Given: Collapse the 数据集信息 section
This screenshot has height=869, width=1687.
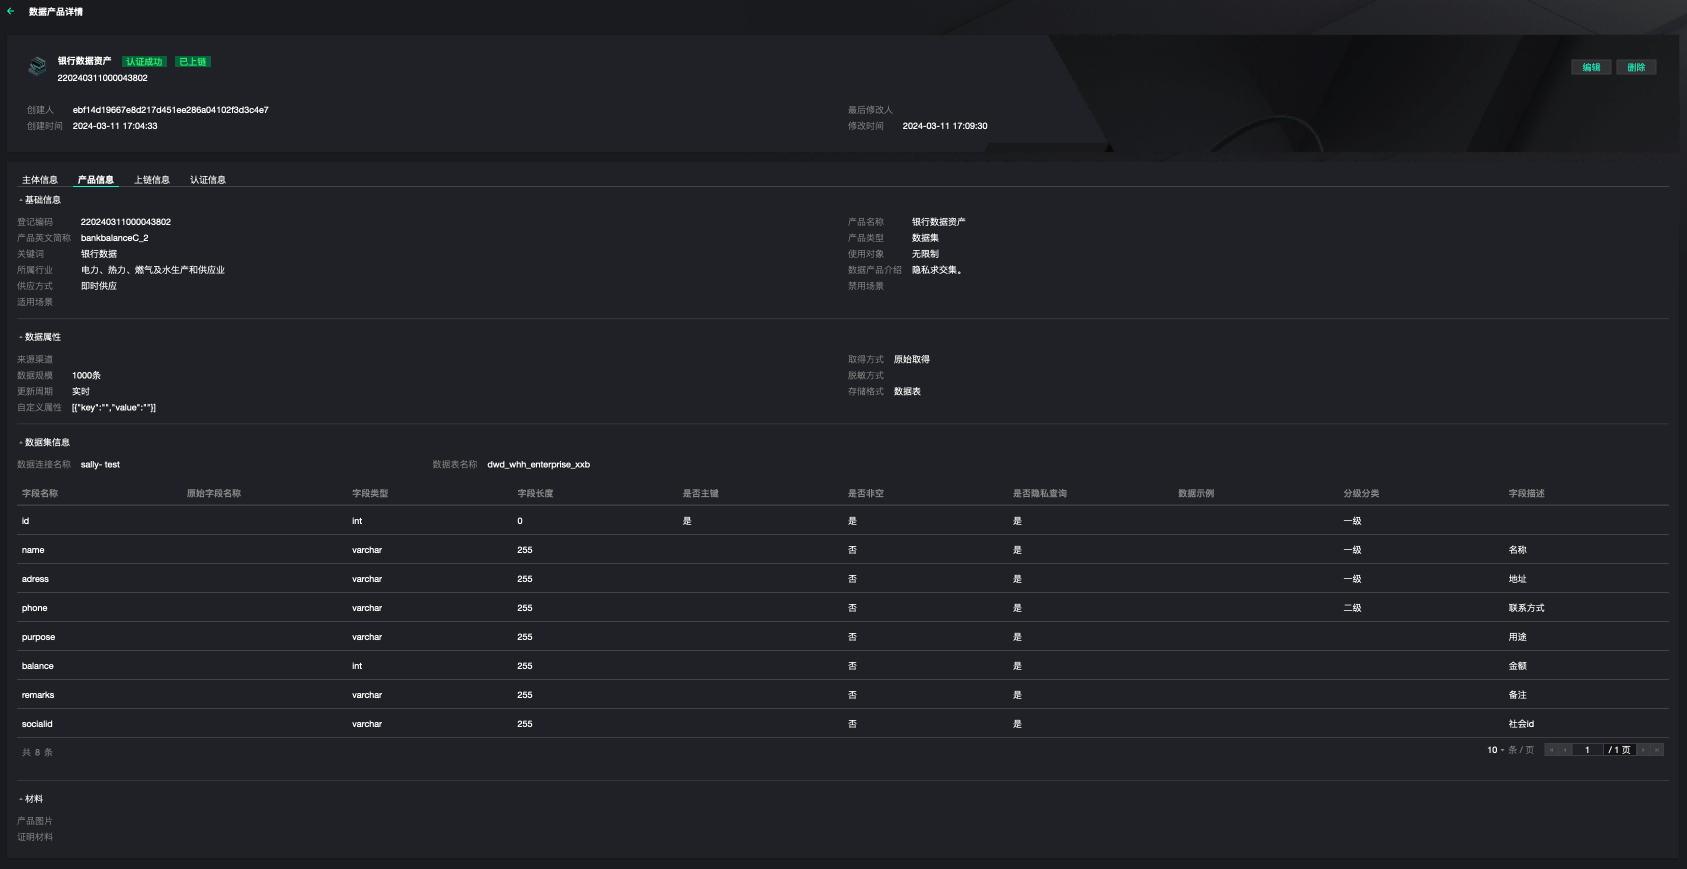Looking at the screenshot, I should pyautogui.click(x=21, y=442).
